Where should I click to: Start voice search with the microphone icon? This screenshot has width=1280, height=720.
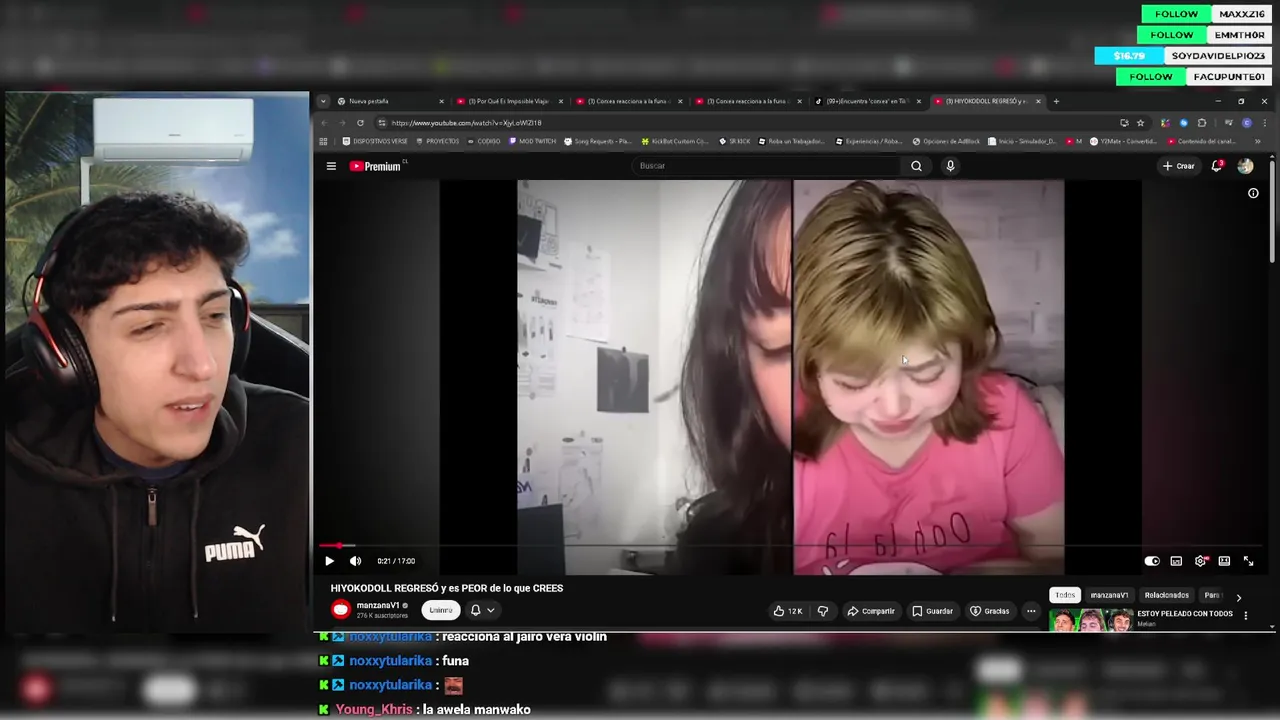[x=950, y=166]
